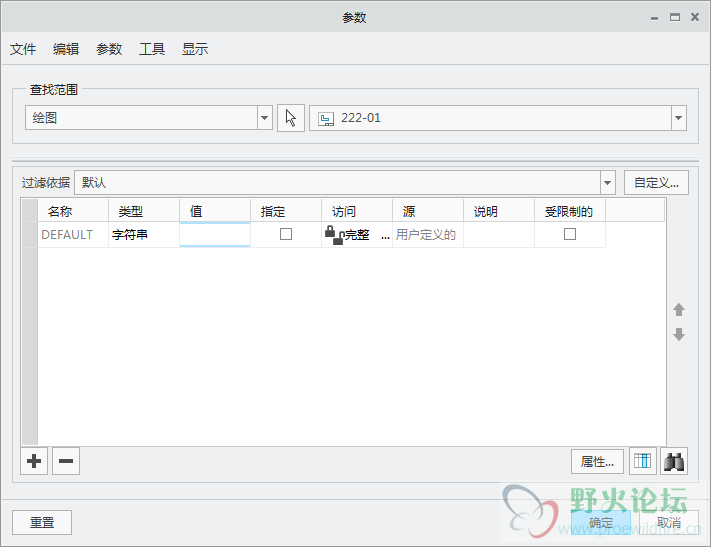Cancel with the 取消 button
Image resolution: width=711 pixels, height=547 pixels.
point(669,523)
